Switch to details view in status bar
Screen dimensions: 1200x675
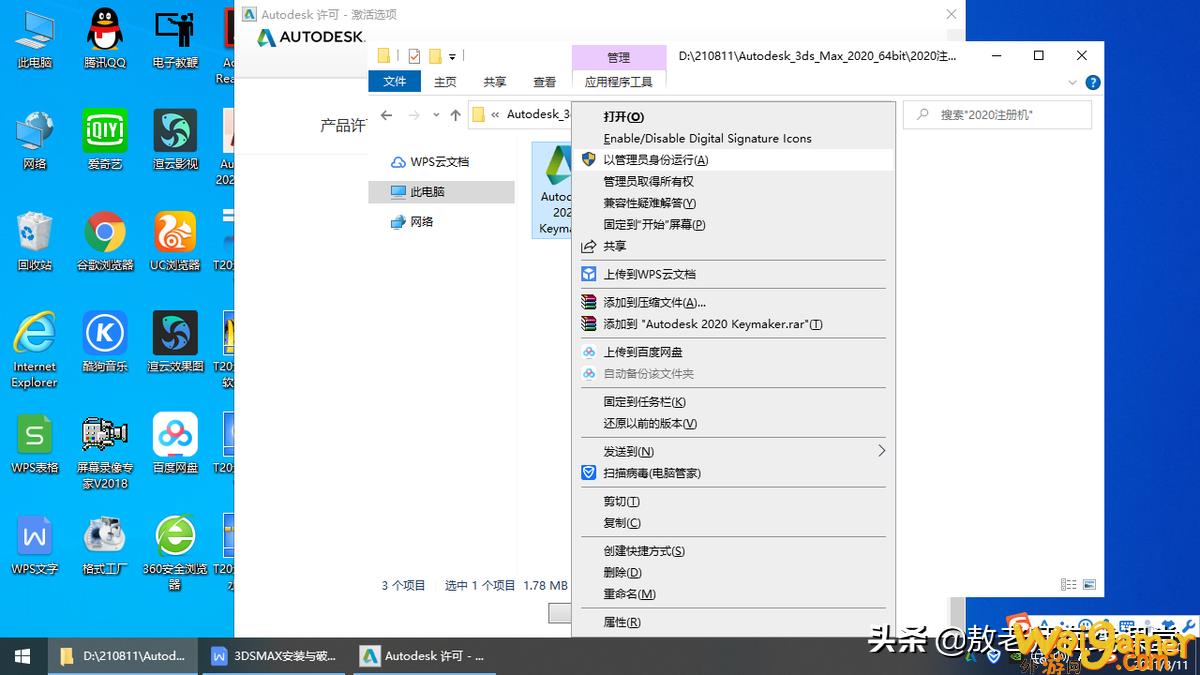pyautogui.click(x=1070, y=585)
